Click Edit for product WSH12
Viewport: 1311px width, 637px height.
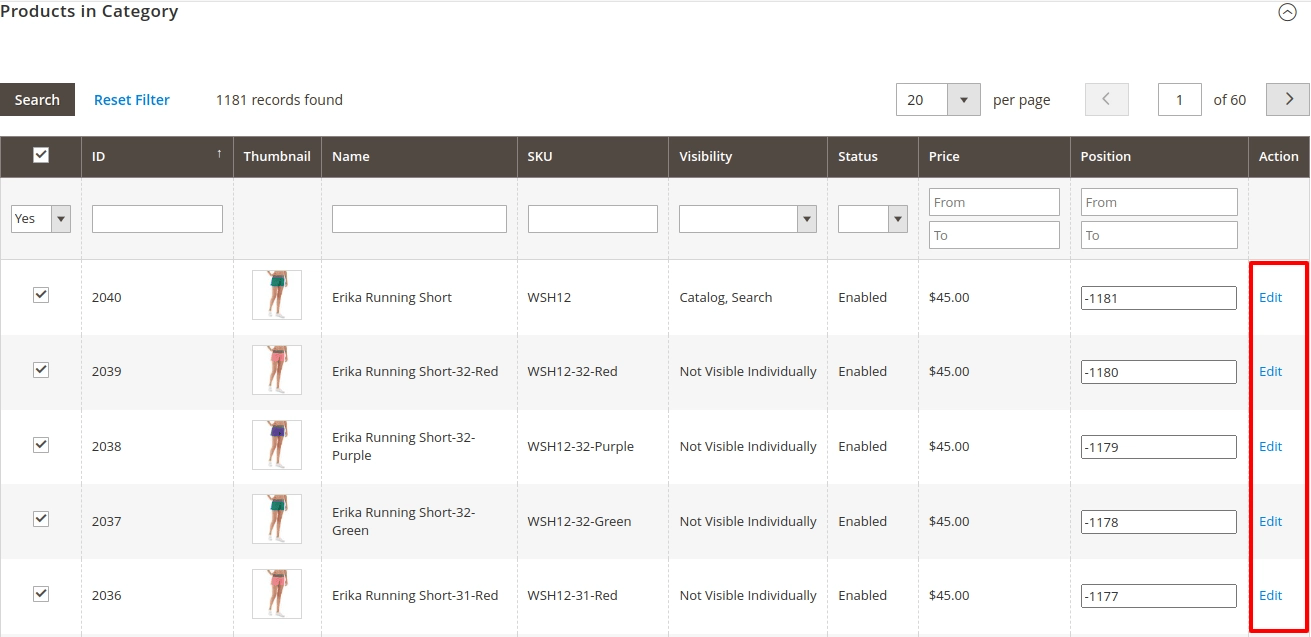click(x=1270, y=297)
